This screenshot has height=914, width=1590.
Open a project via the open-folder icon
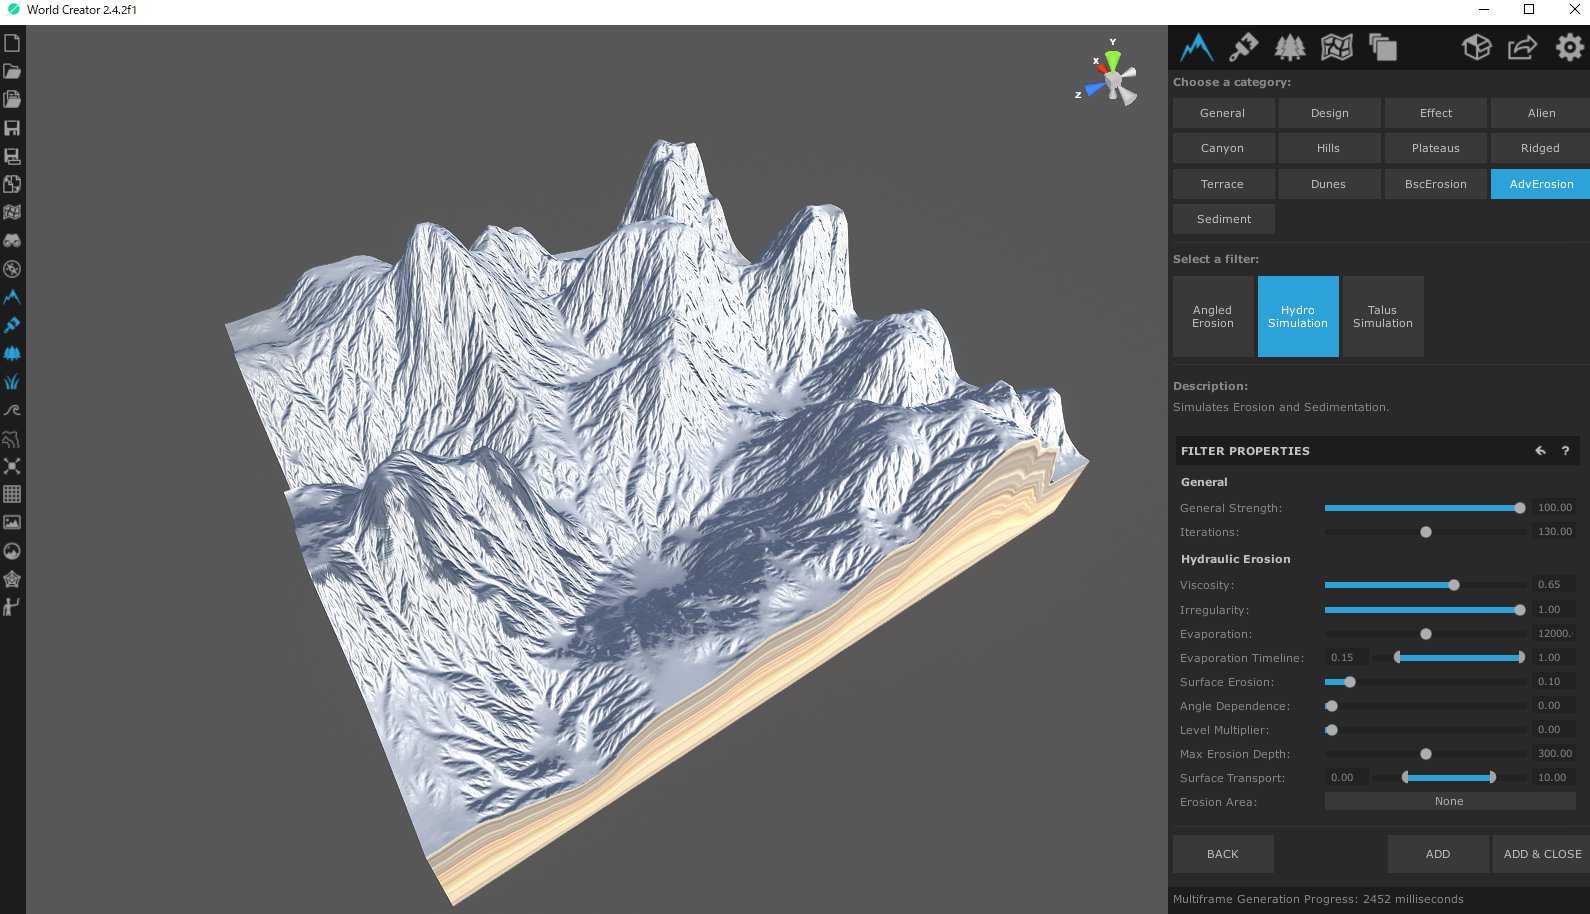pyautogui.click(x=12, y=71)
